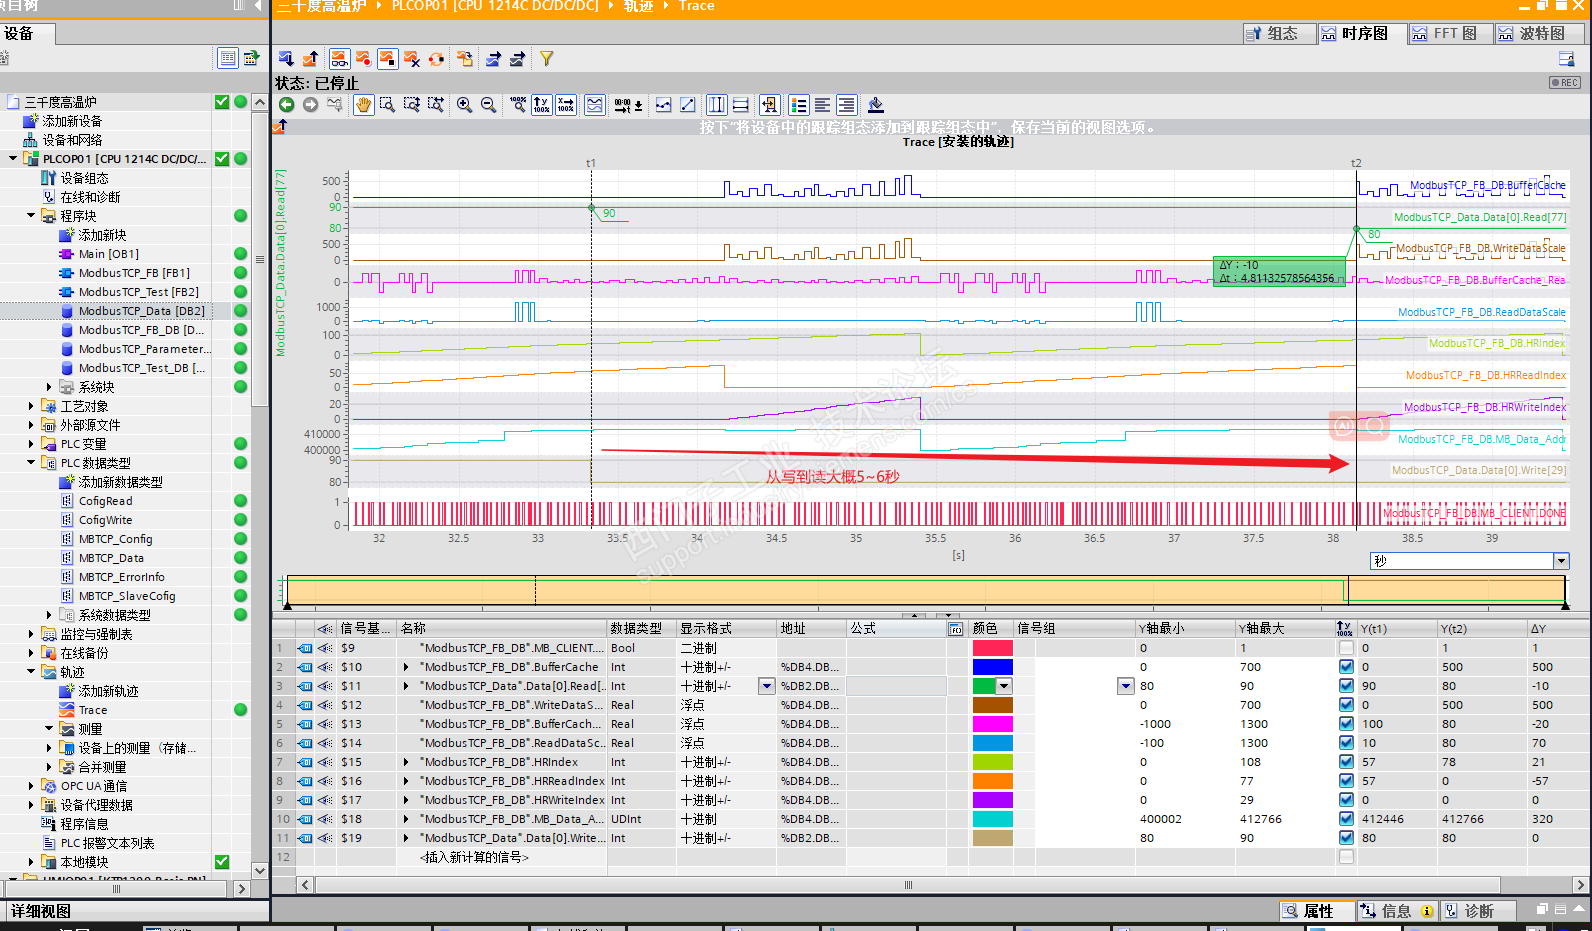Open display format dropdown in row 3
The height and width of the screenshot is (931, 1592).
pos(766,686)
